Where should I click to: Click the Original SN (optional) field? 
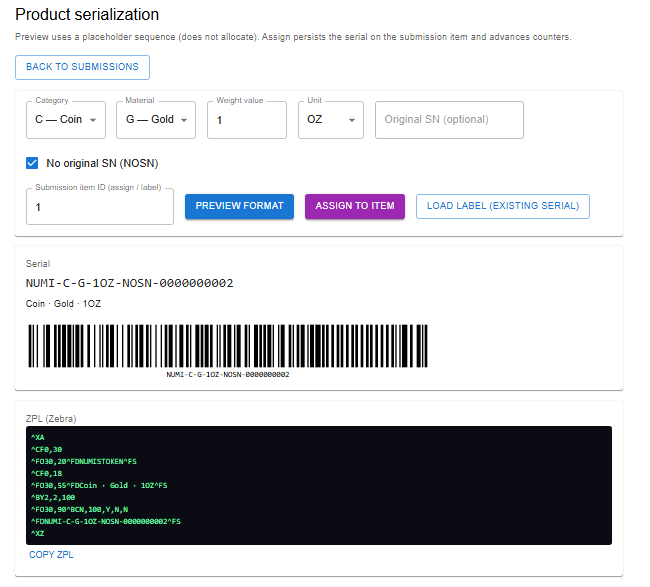click(449, 120)
